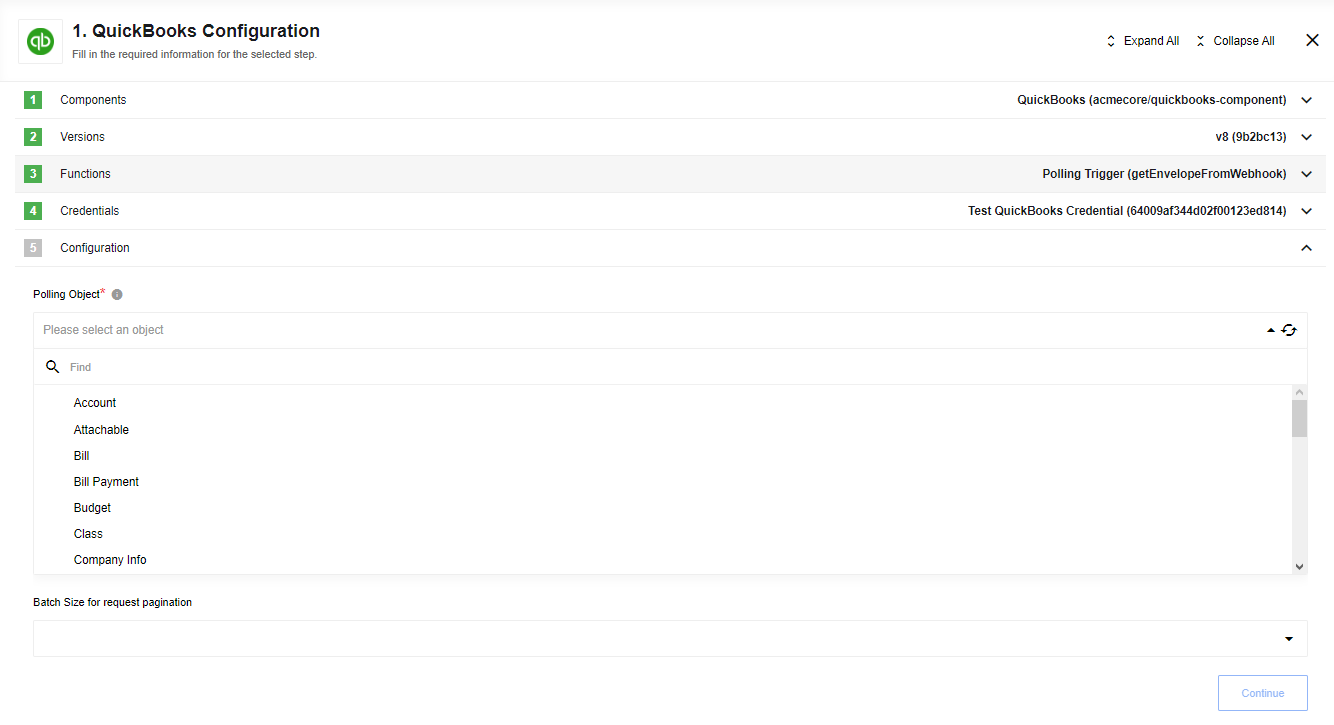Click the Collapse All arrows icon
Viewport: 1334px width, 725px height.
(x=1201, y=41)
